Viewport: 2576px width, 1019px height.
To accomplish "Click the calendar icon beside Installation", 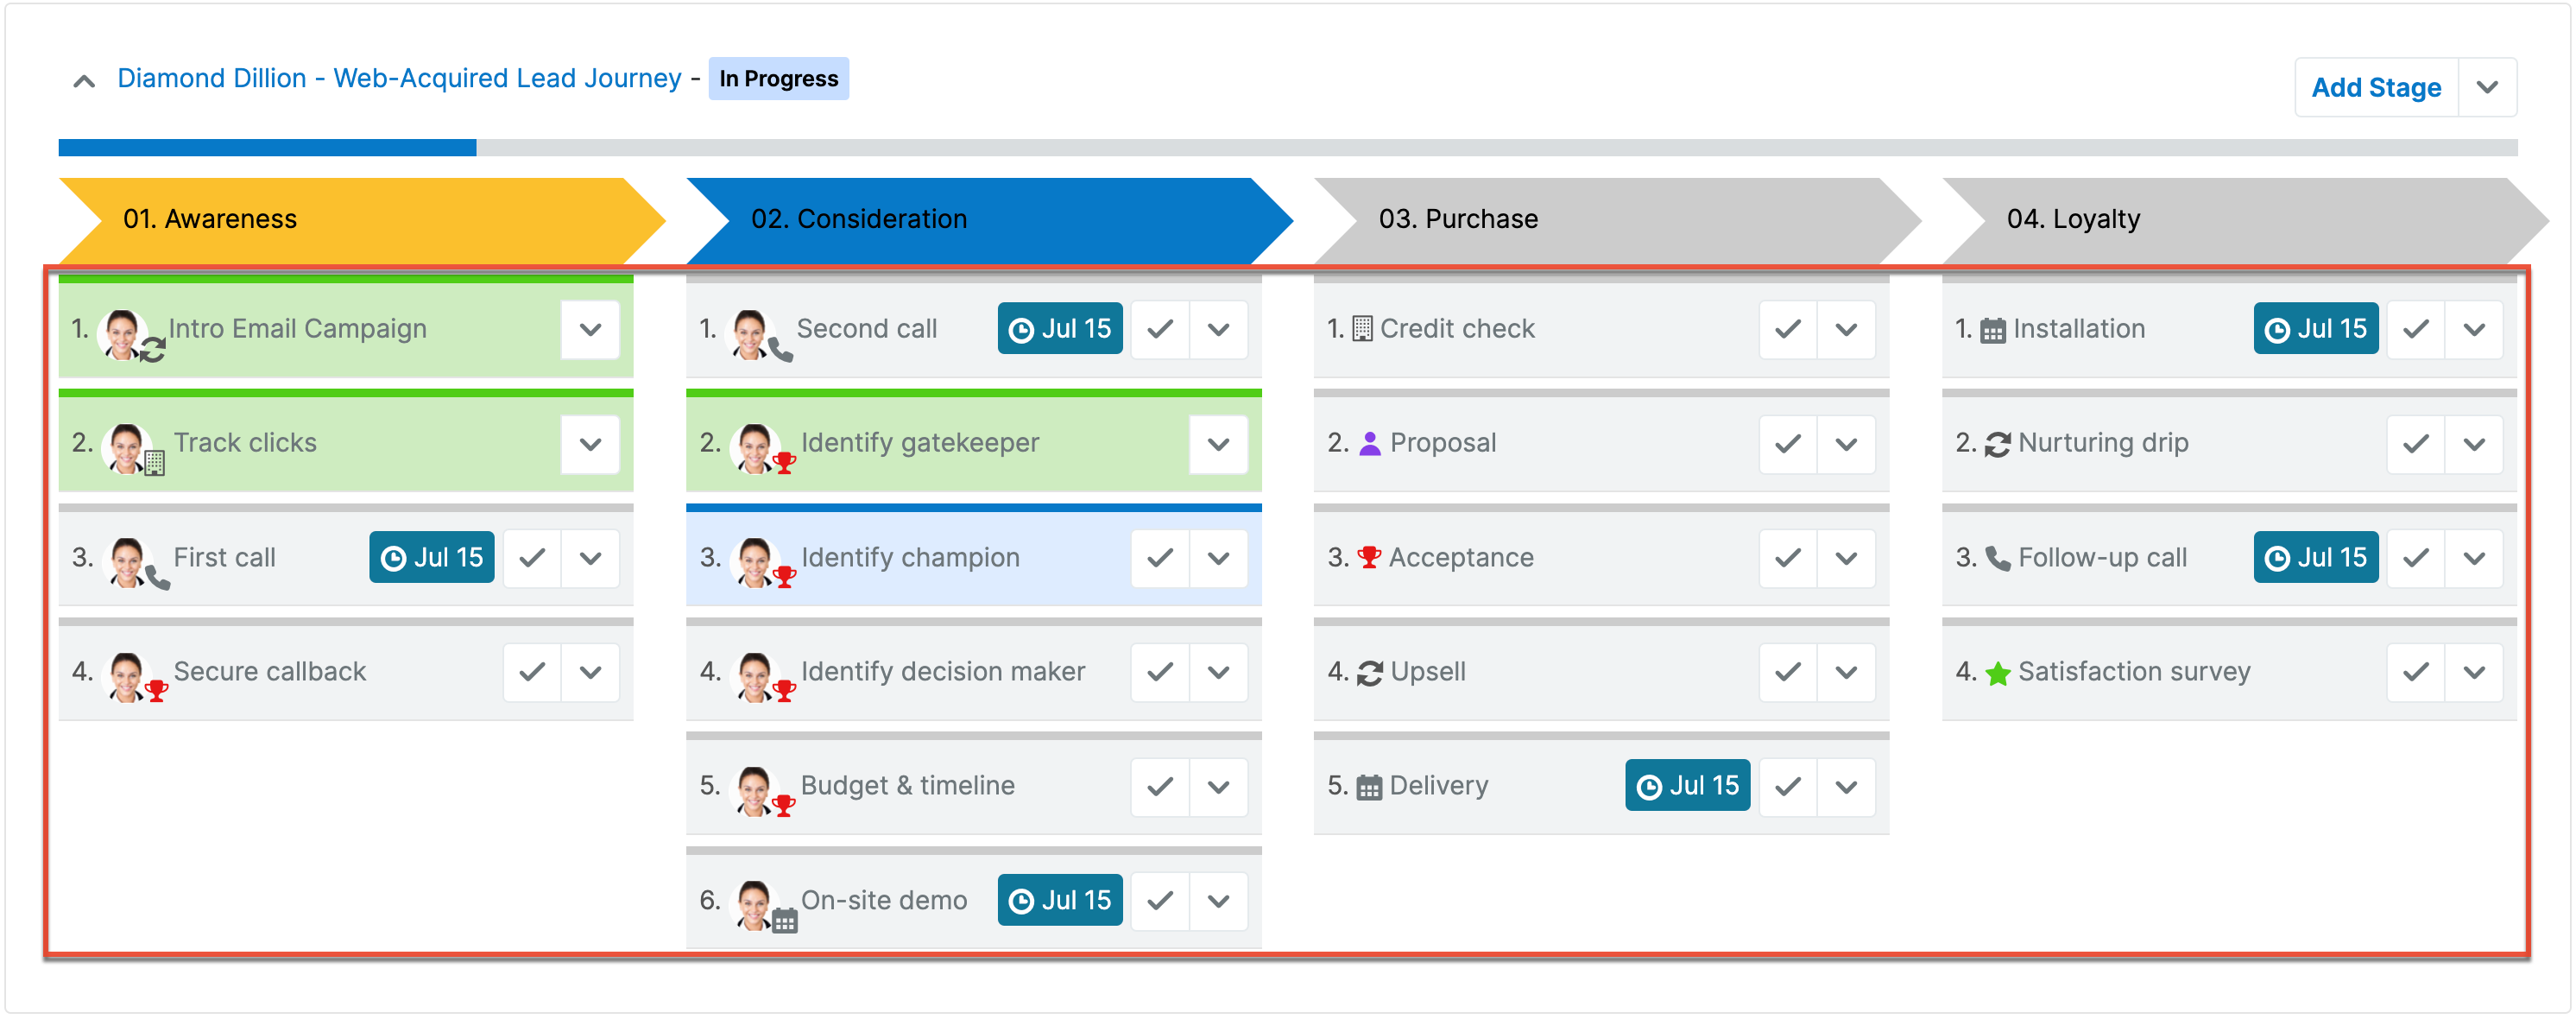I will click(x=1992, y=330).
